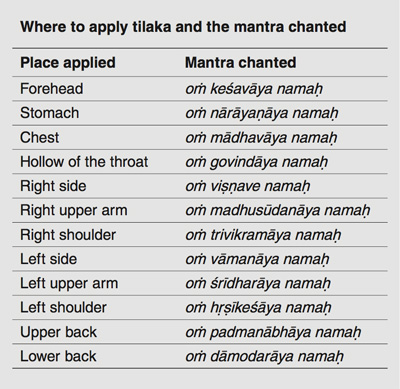Image resolution: width=400 pixels, height=389 pixels.
Task: Select the 'Mantra chanted' column header
Action: click(x=240, y=63)
